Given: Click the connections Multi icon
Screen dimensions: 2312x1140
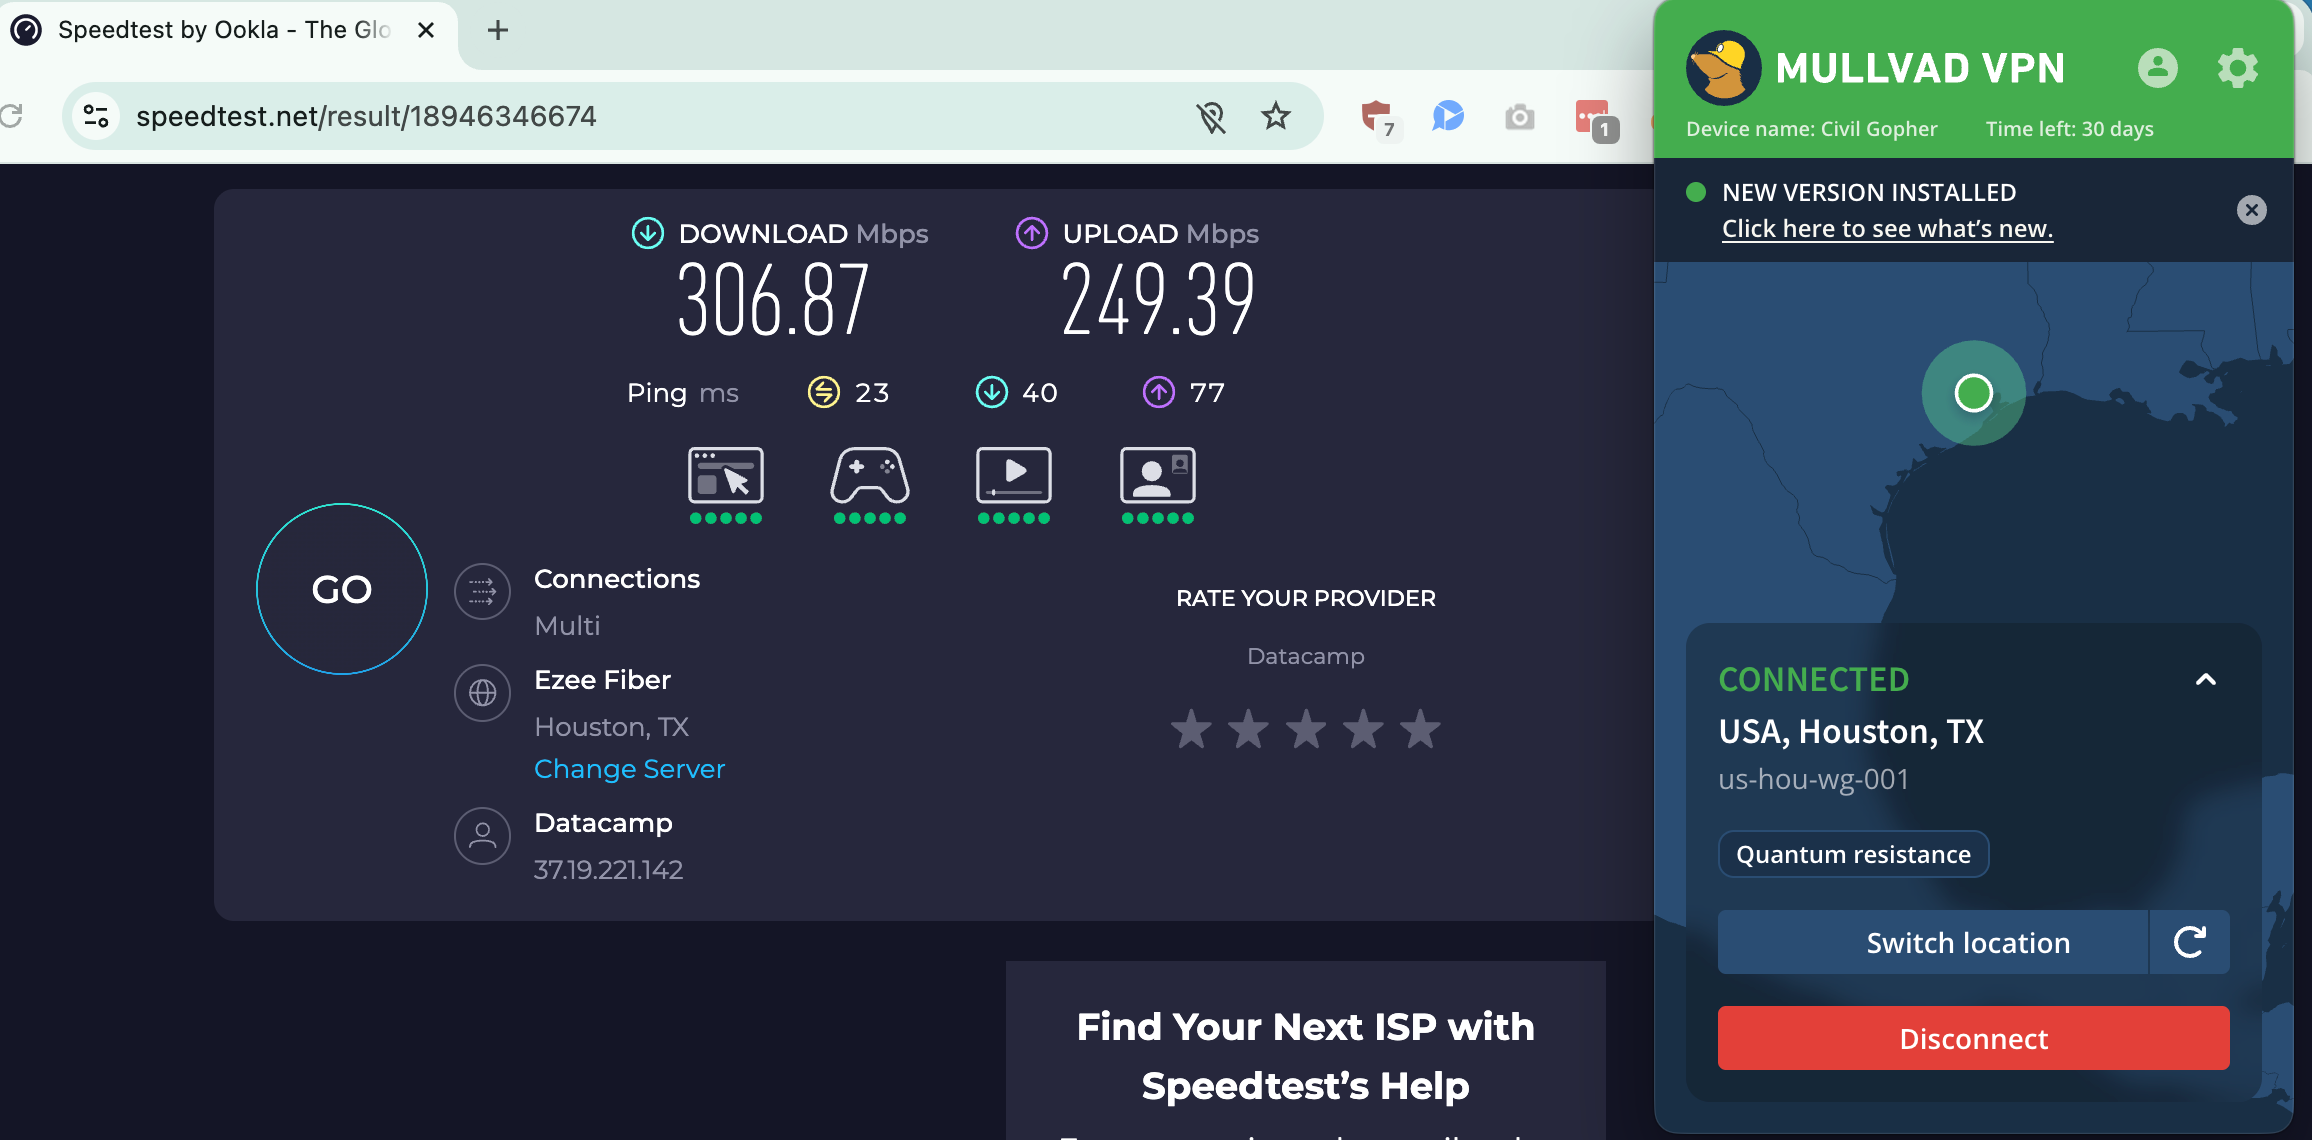Looking at the screenshot, I should [x=482, y=591].
